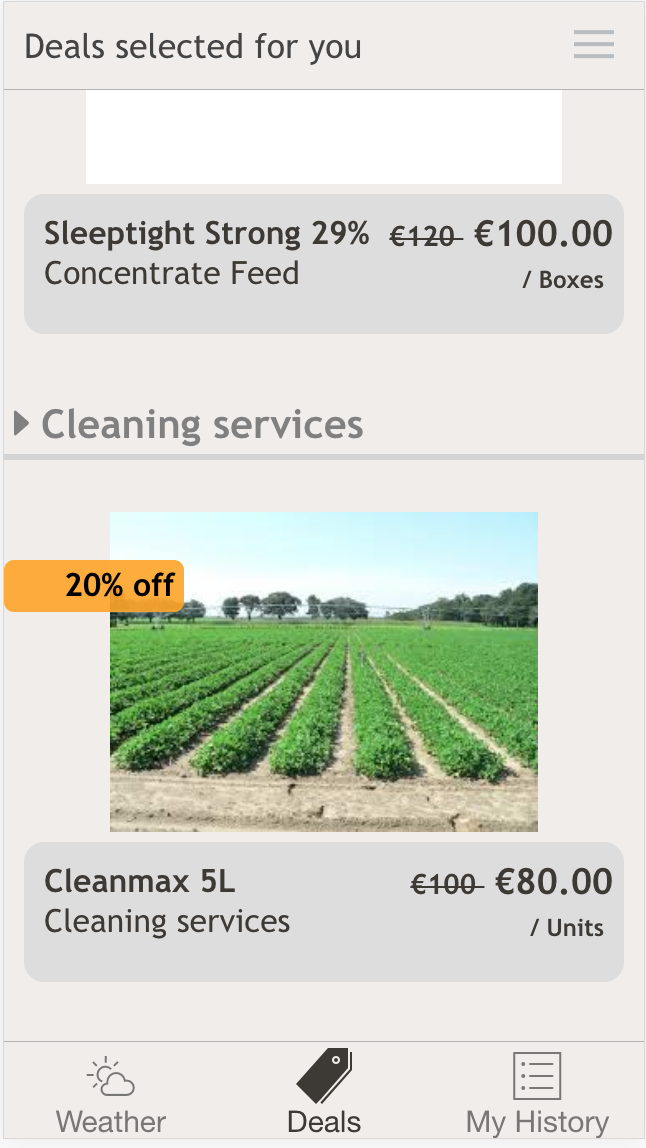Open the Sleeptight Strong 29% deal
Image resolution: width=646 pixels, height=1148 pixels.
pos(206,234)
